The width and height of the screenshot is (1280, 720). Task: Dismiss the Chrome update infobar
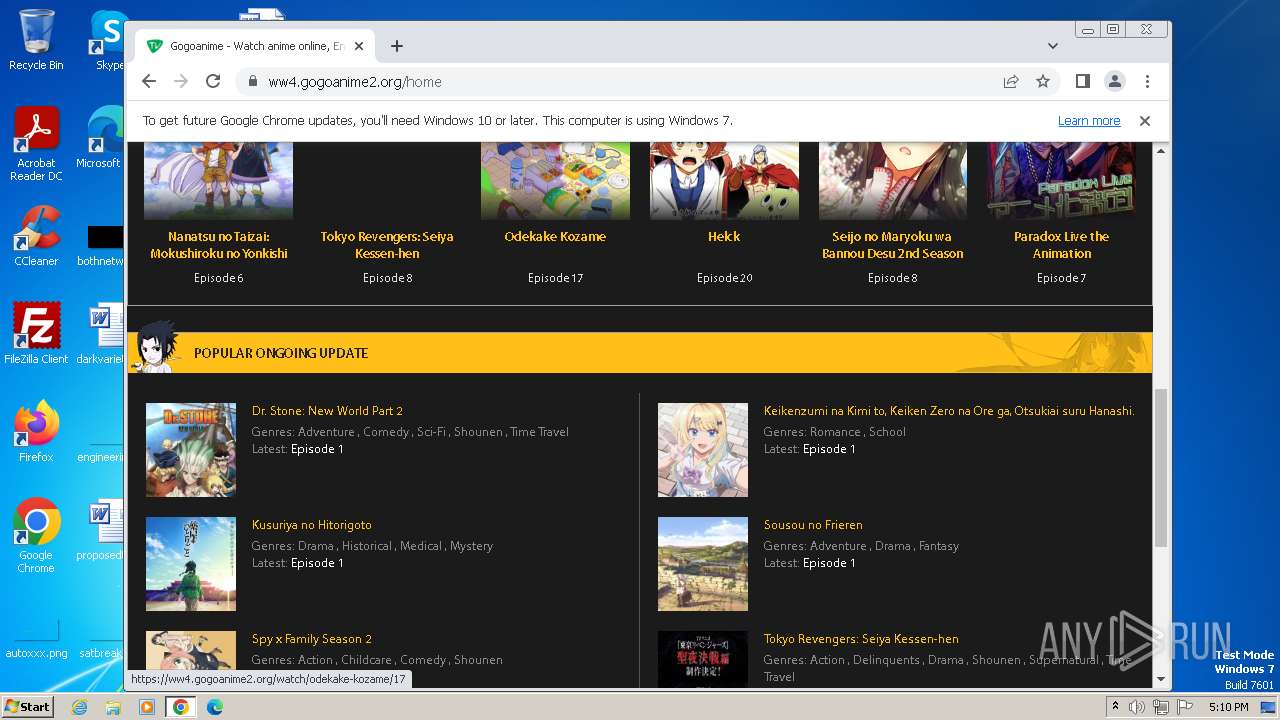pos(1145,120)
